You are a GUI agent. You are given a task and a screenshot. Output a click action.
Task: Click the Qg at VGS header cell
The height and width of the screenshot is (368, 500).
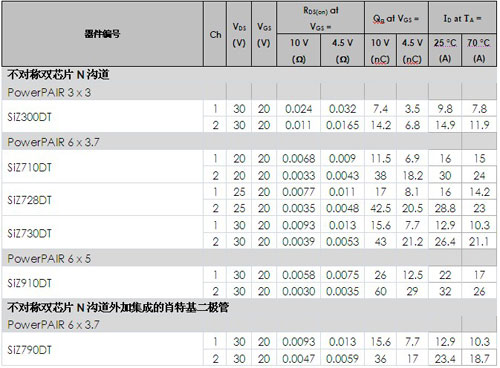396,18
